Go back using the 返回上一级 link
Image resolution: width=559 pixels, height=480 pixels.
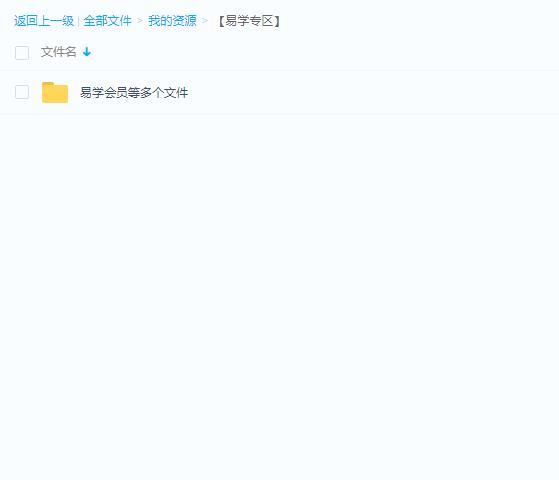point(44,21)
